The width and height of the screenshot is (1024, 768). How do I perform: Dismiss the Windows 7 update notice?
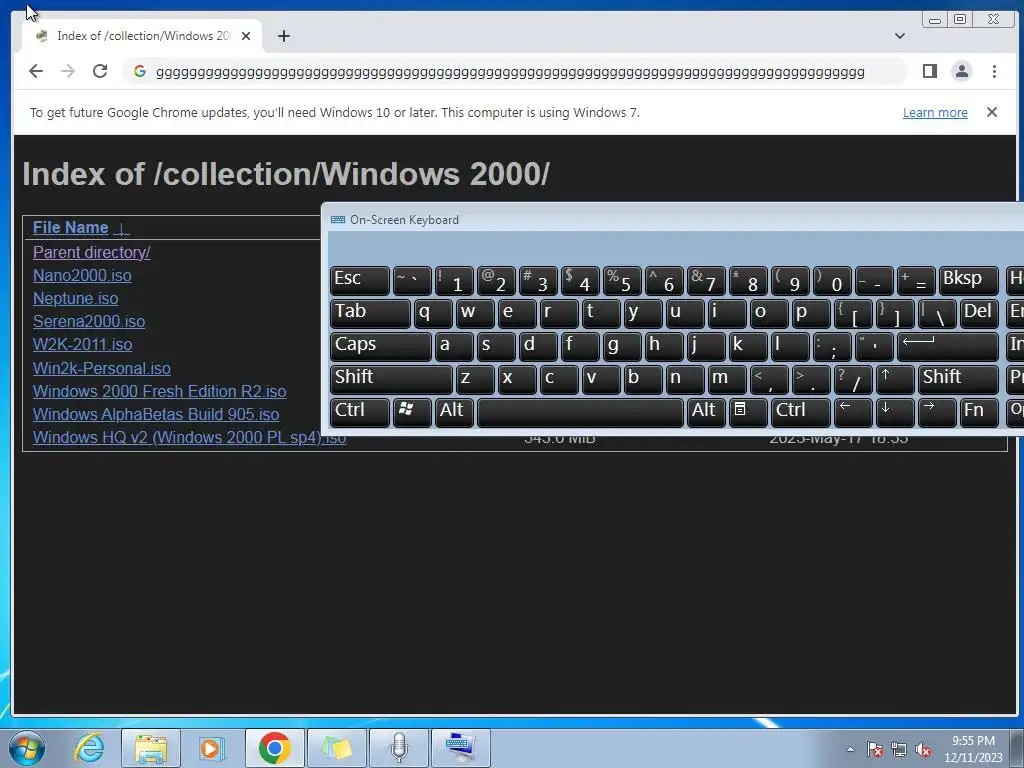click(x=992, y=112)
